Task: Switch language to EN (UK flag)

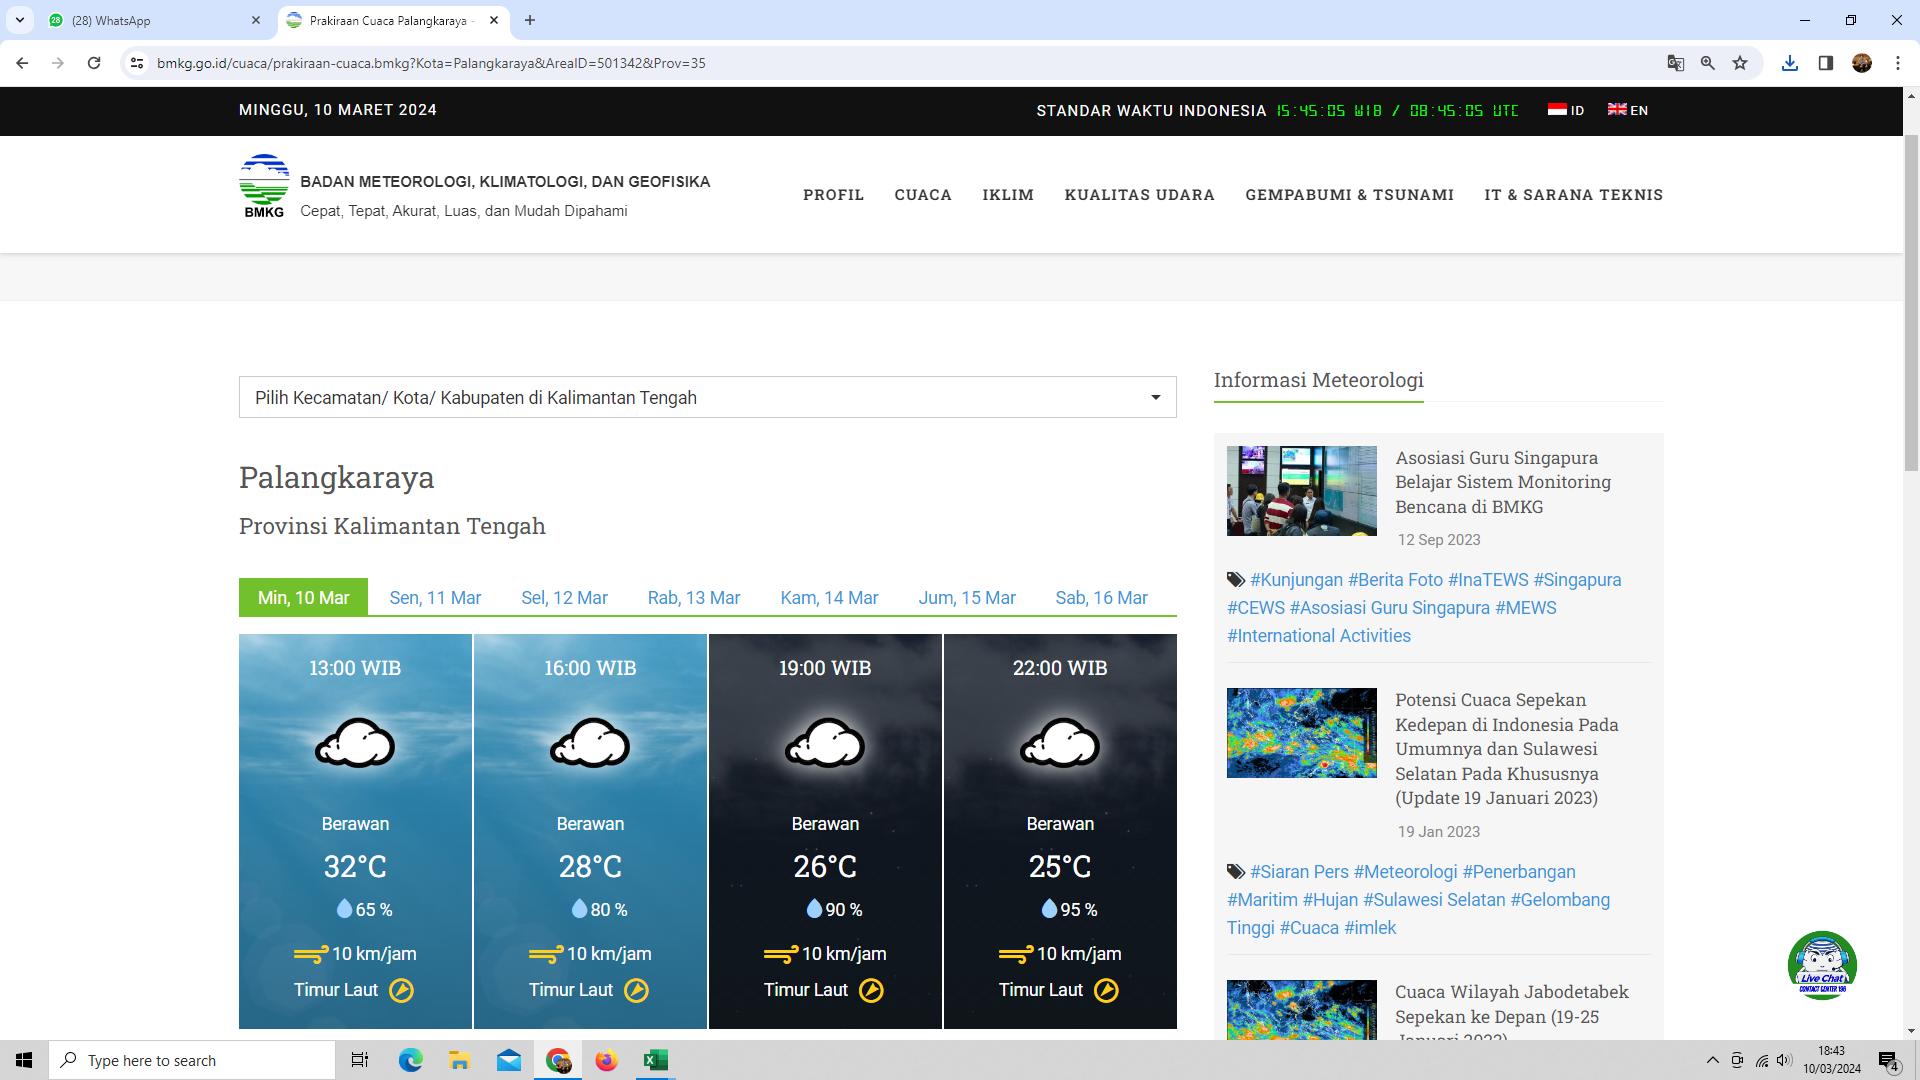Action: 1628,110
